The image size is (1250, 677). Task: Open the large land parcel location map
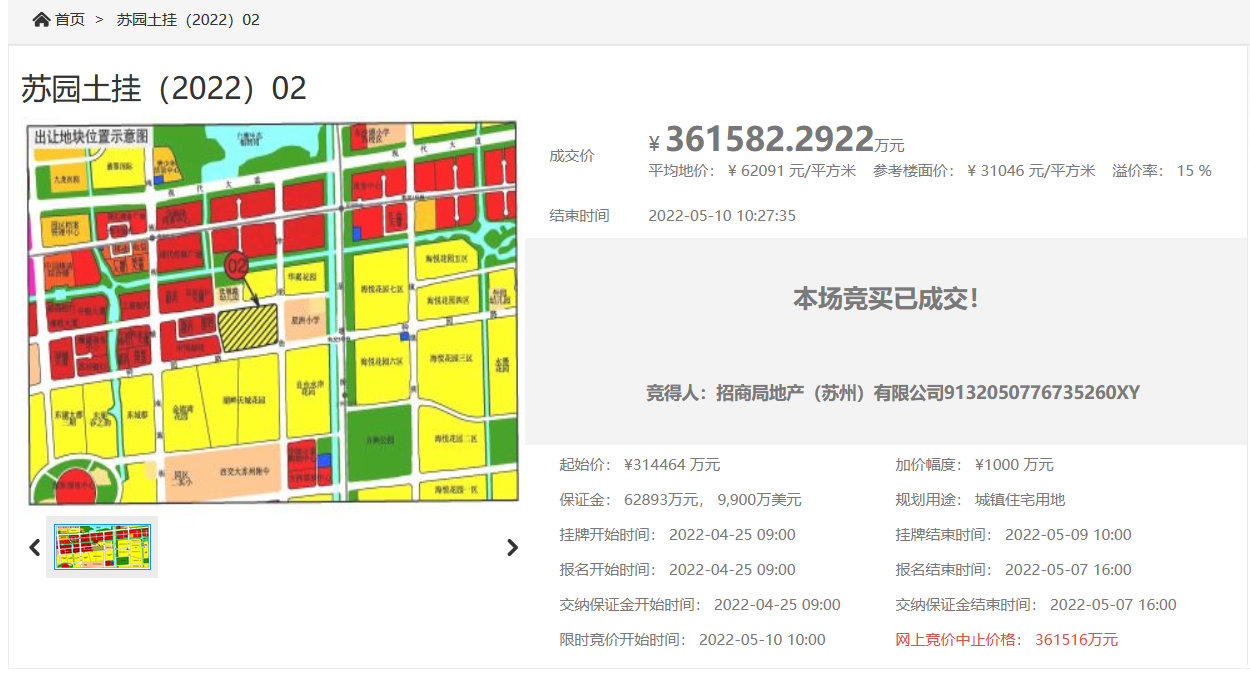pos(273,312)
